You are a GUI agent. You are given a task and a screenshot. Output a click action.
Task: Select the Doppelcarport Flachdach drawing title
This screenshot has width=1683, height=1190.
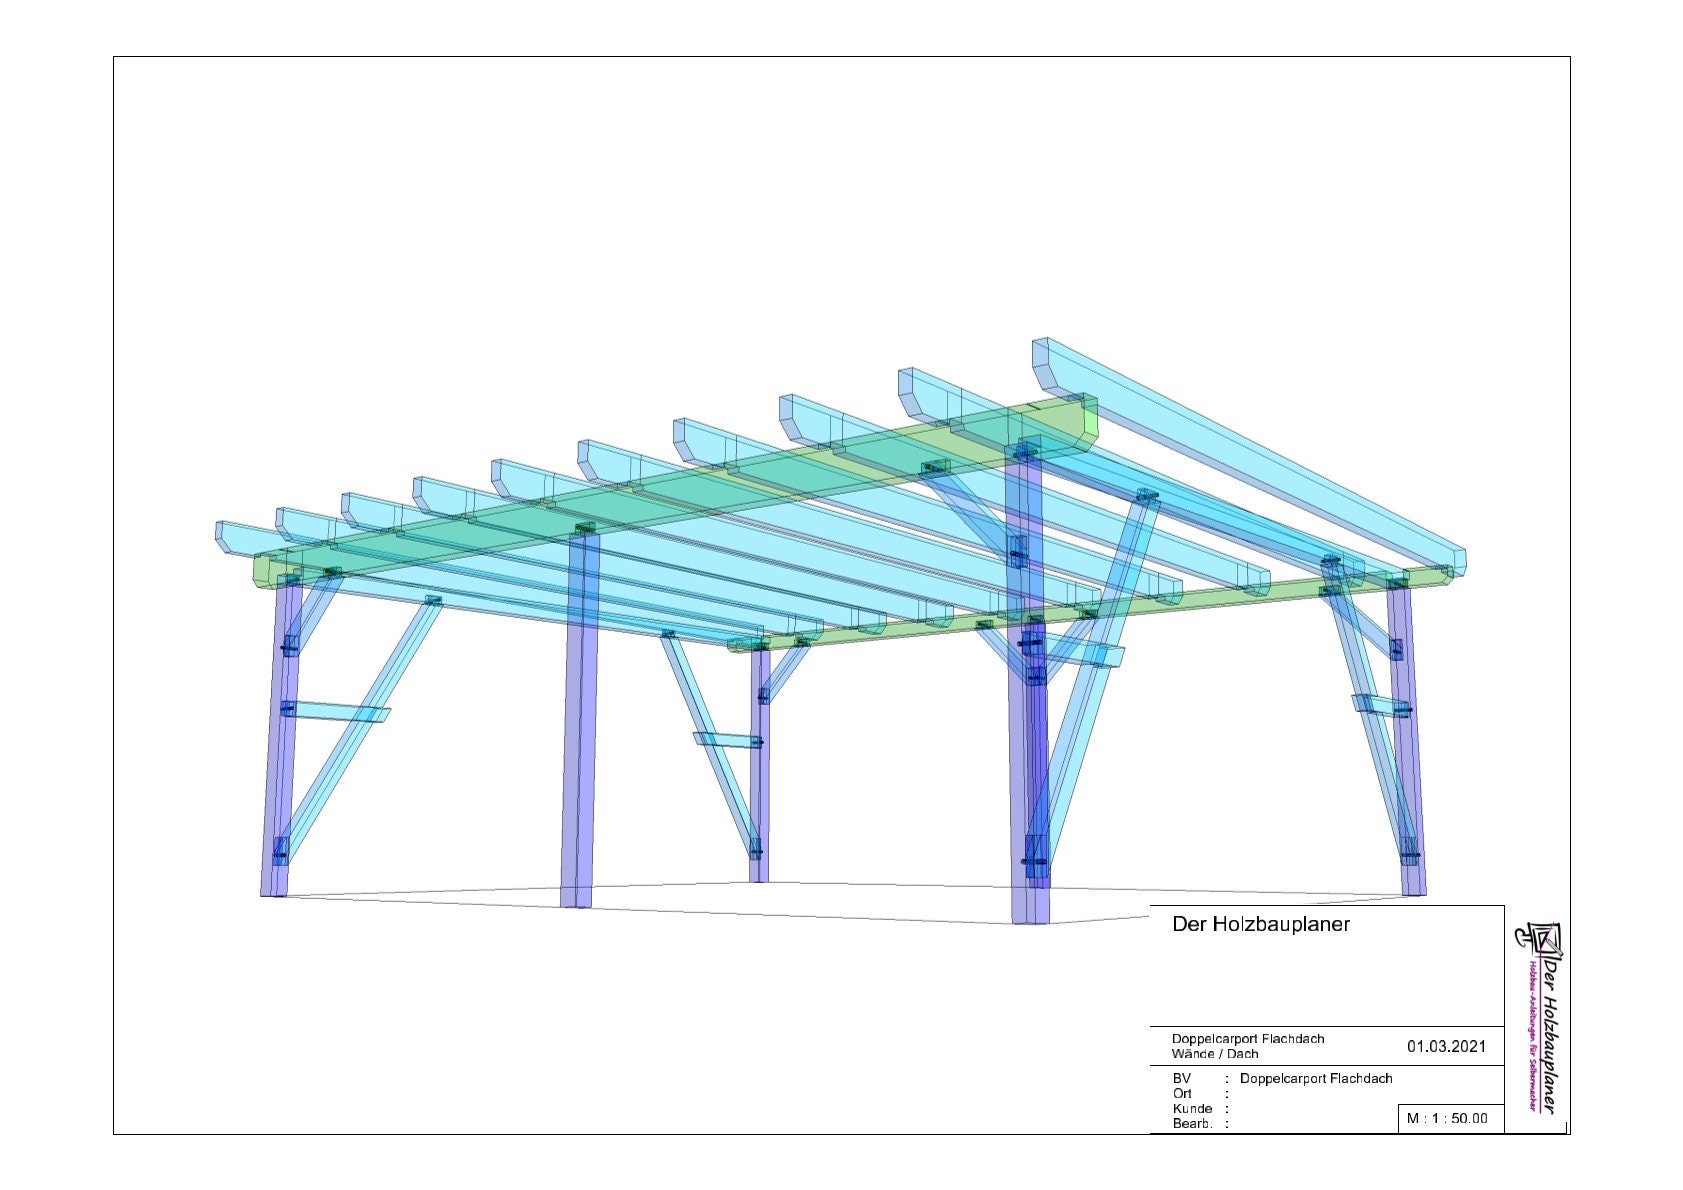[1247, 1038]
